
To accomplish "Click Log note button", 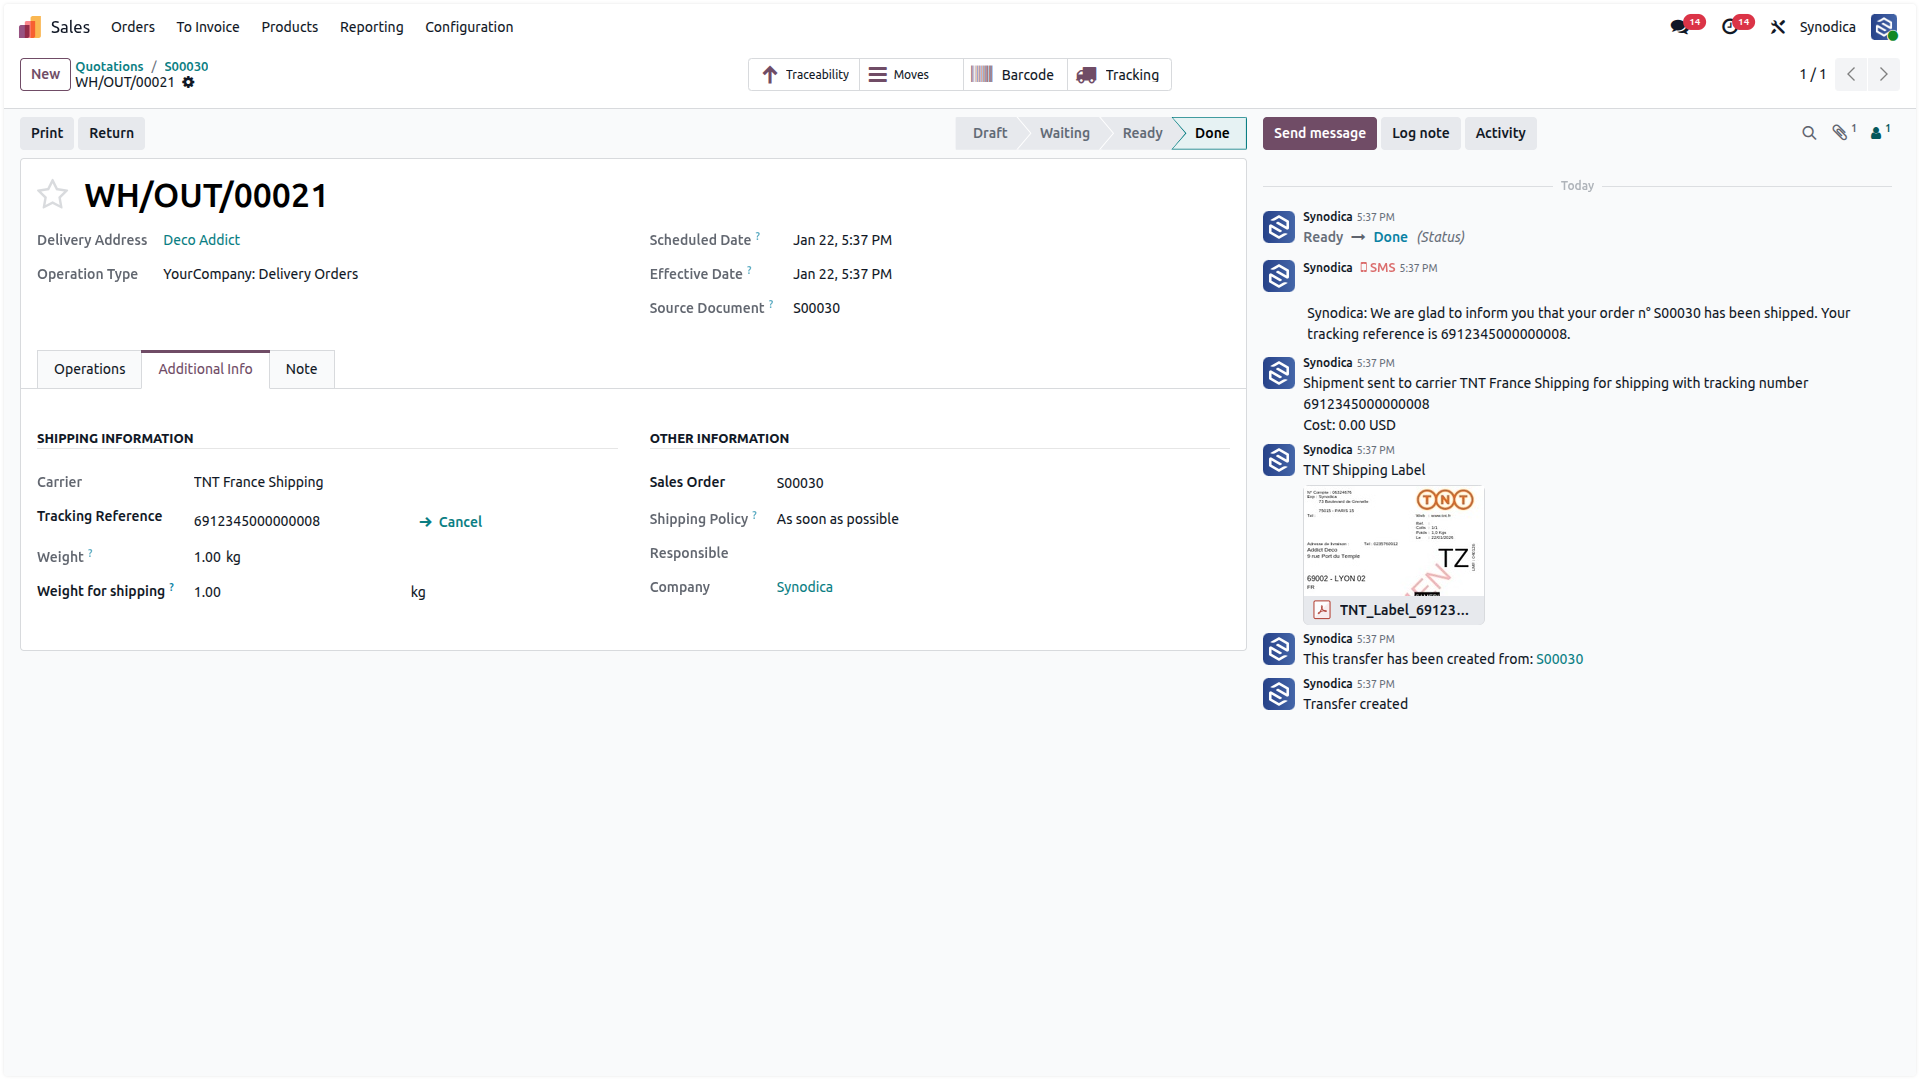I will point(1420,133).
